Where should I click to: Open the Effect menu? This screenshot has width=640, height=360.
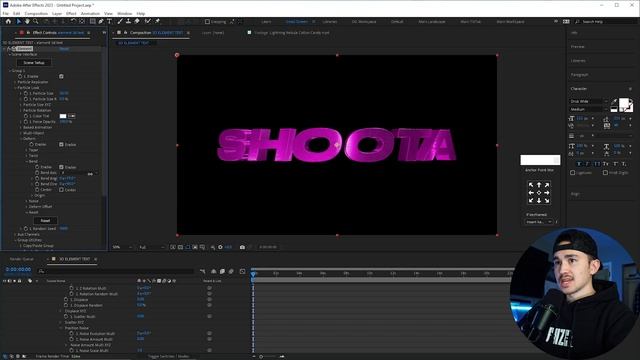tap(71, 13)
